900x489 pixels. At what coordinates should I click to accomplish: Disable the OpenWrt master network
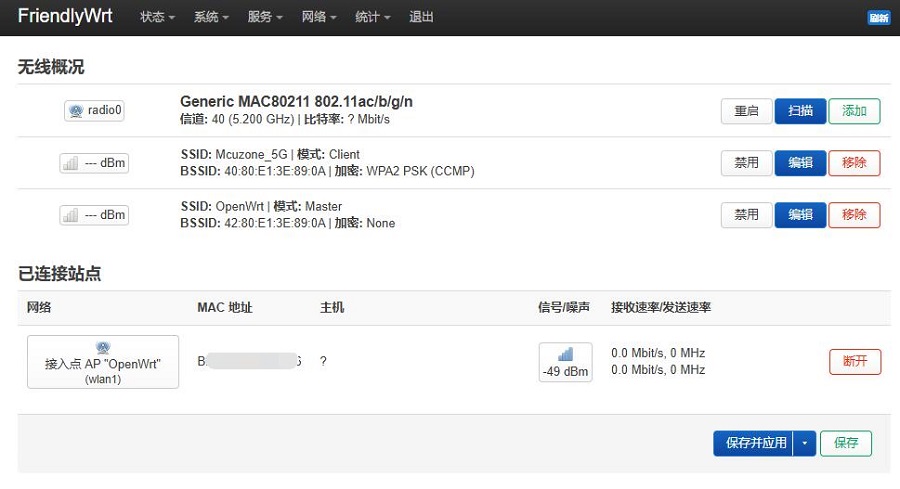click(746, 215)
